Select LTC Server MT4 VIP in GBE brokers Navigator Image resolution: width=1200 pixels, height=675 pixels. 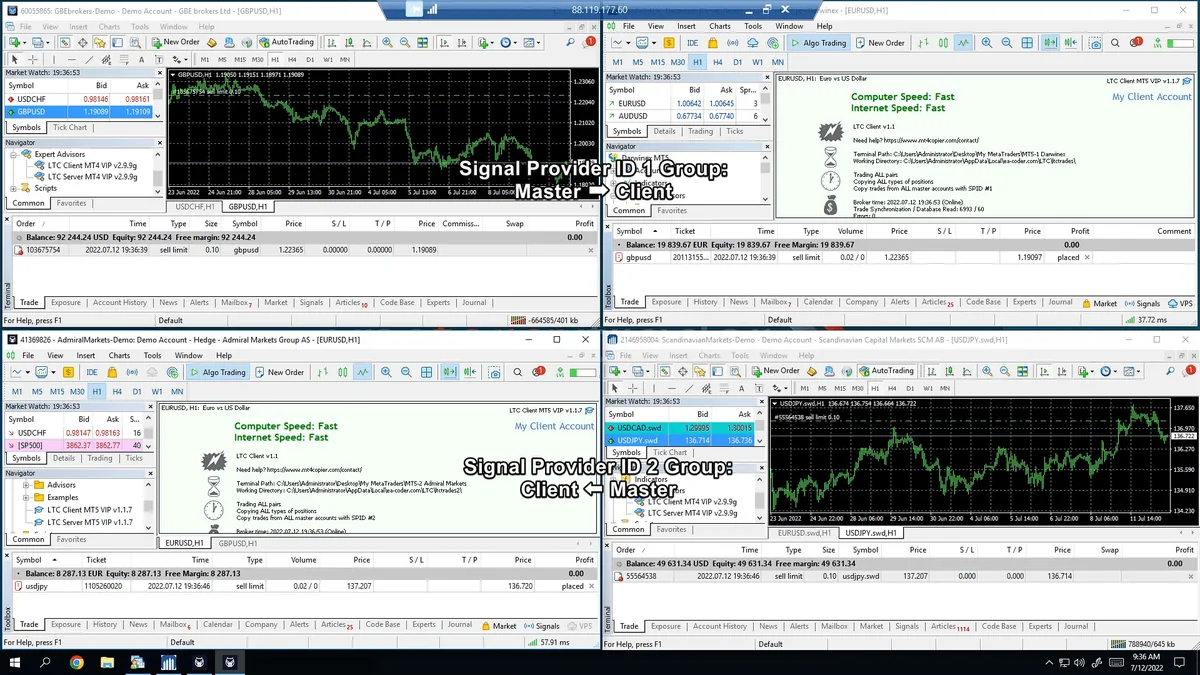[x=92, y=177]
